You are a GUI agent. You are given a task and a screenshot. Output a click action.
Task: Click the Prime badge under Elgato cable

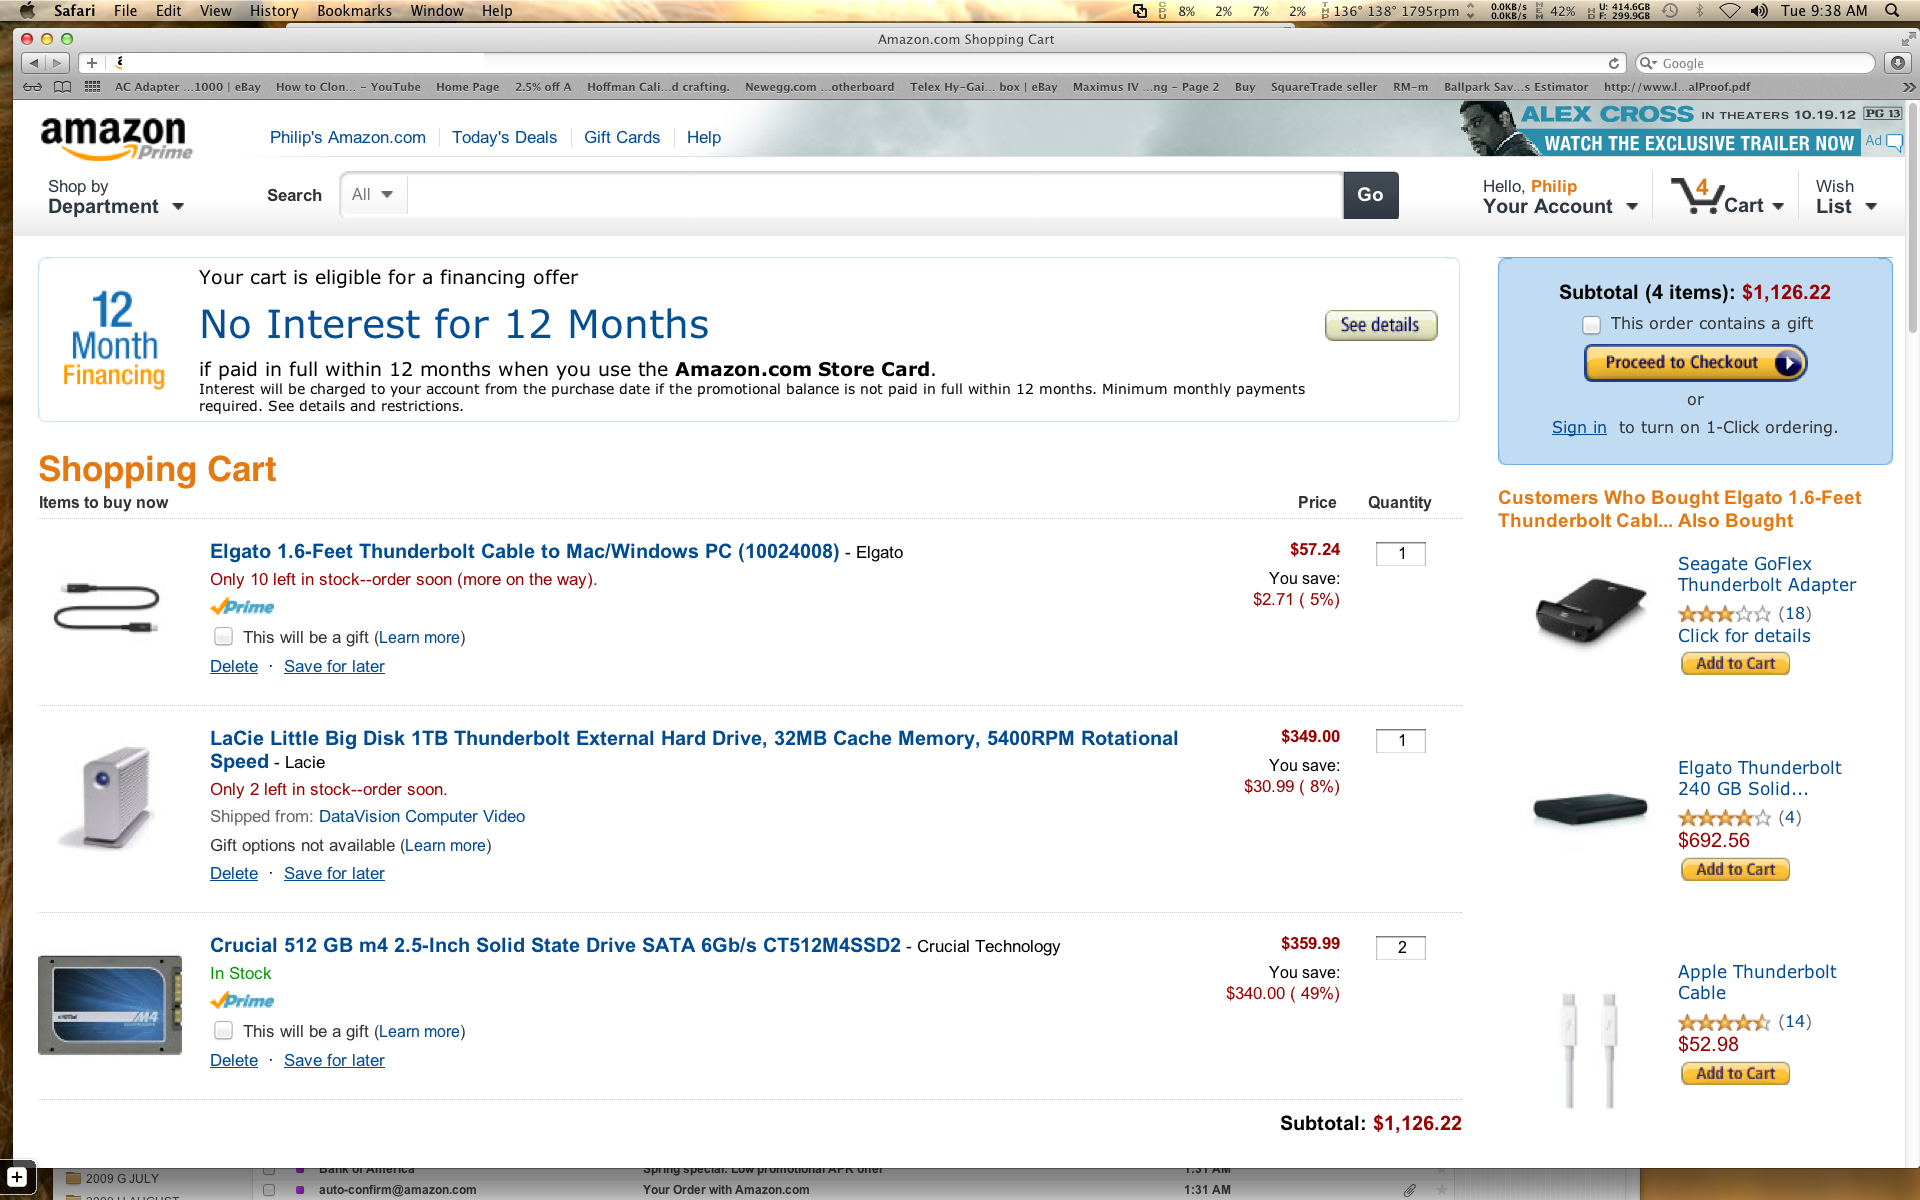point(242,607)
